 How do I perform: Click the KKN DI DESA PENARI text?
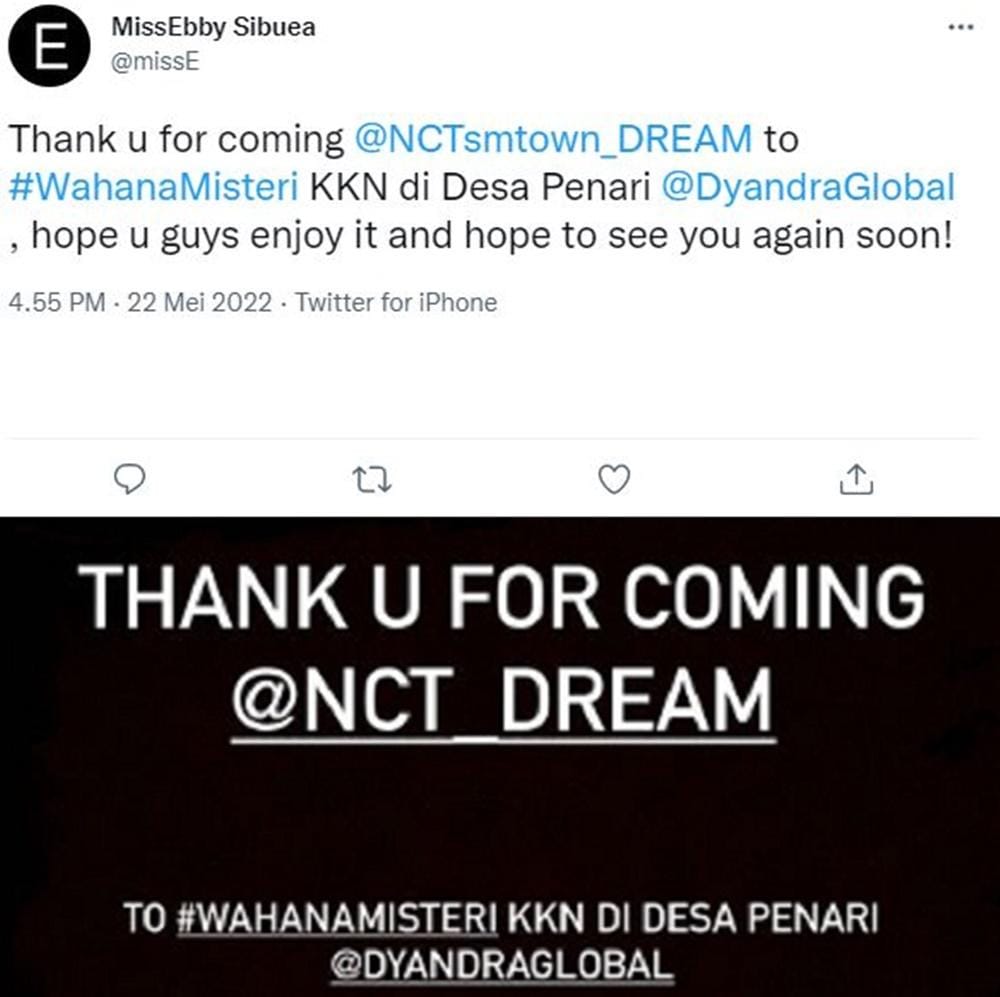tap(693, 919)
